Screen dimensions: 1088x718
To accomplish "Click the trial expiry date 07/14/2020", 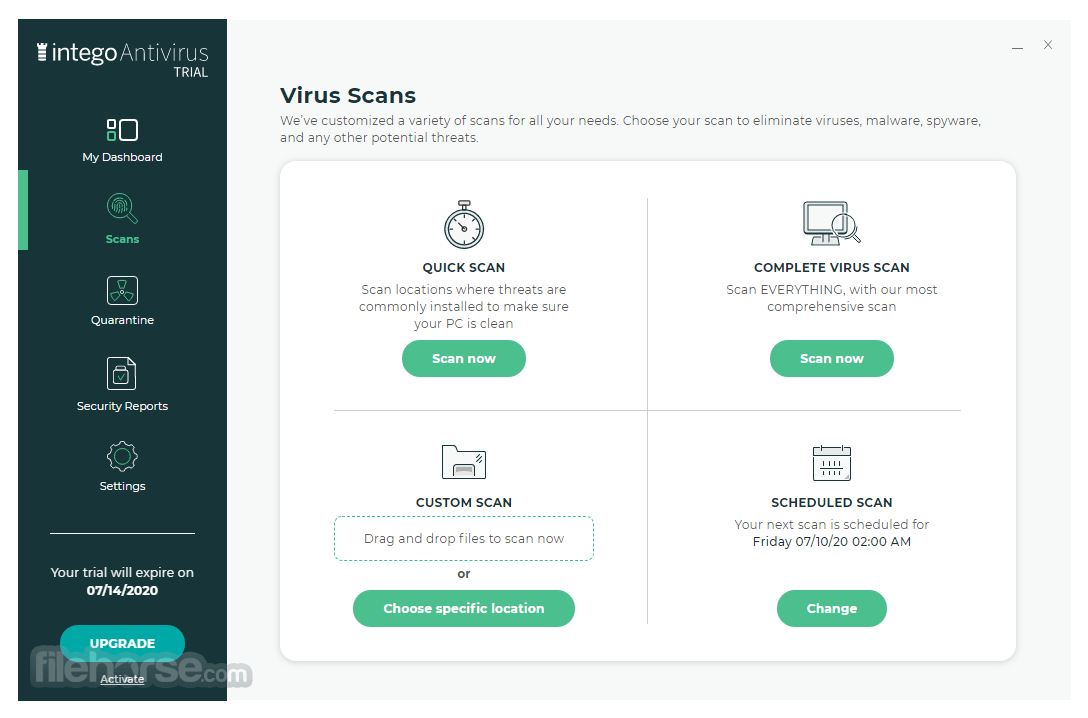I will (x=122, y=590).
